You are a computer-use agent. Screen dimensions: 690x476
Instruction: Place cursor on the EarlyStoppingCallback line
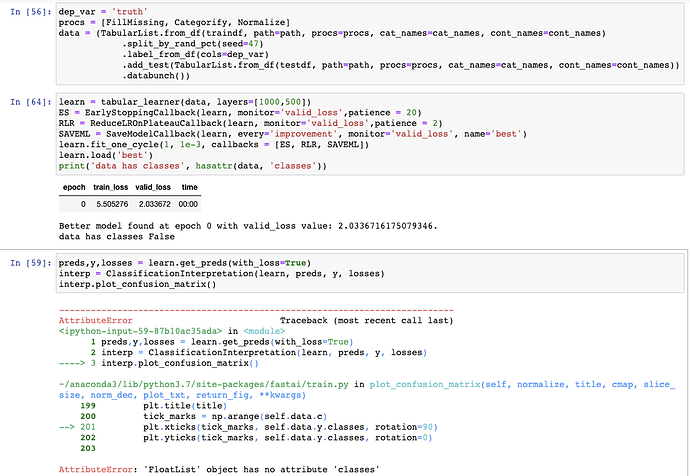point(235,113)
